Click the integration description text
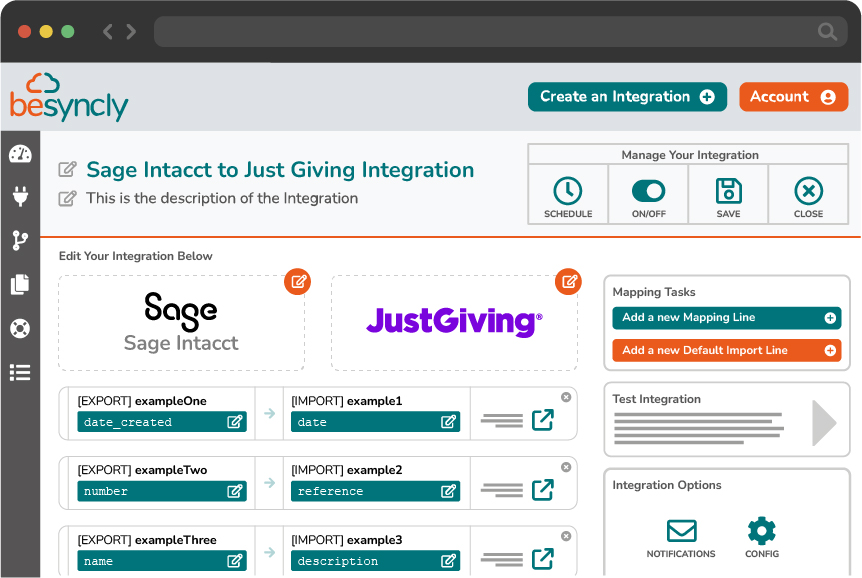862x578 pixels. coord(222,198)
